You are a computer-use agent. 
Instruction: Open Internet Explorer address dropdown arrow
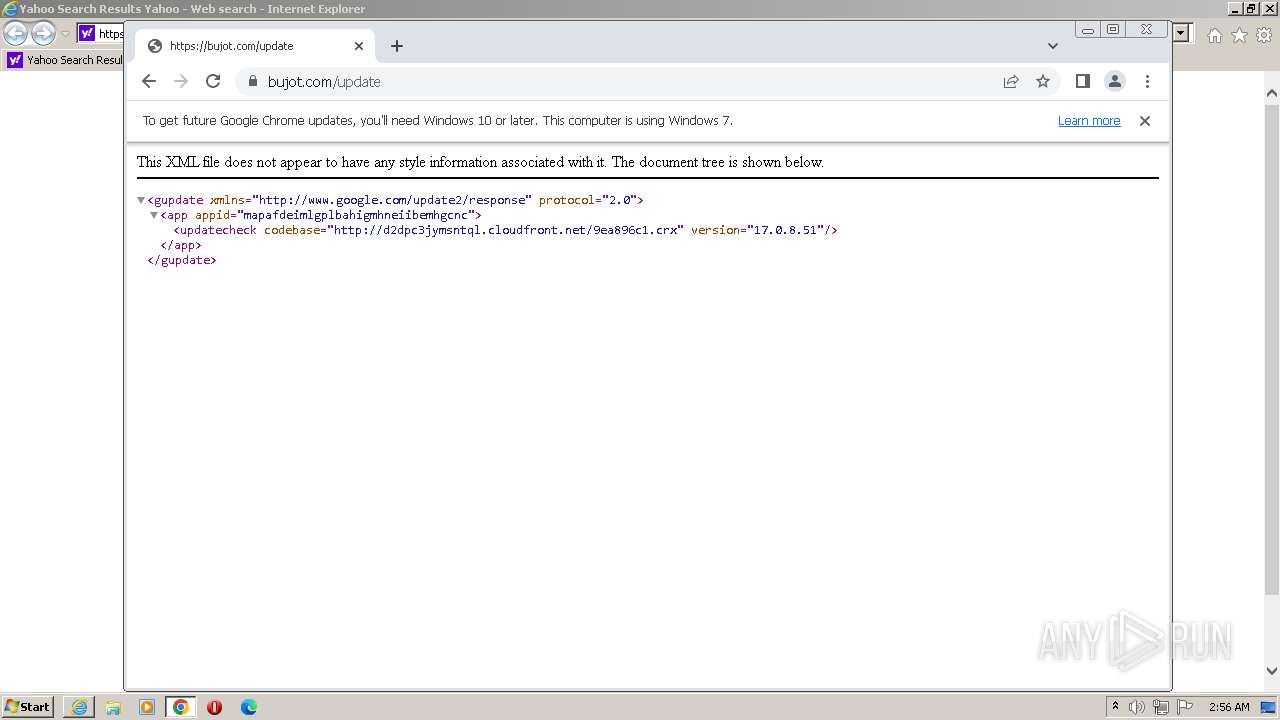pyautogui.click(x=1181, y=33)
